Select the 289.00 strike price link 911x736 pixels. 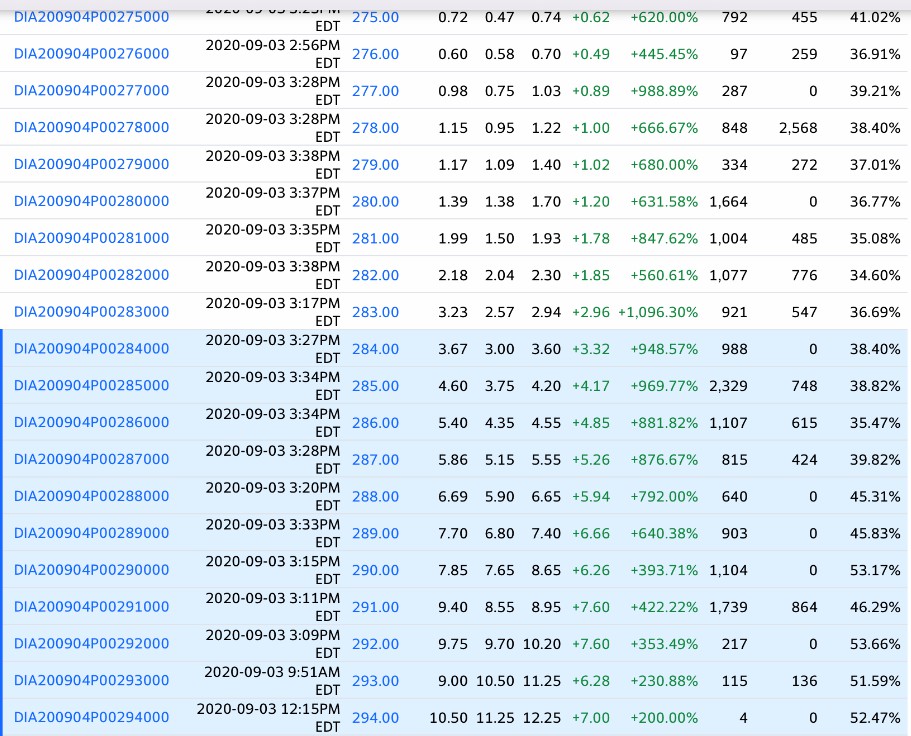tap(375, 534)
